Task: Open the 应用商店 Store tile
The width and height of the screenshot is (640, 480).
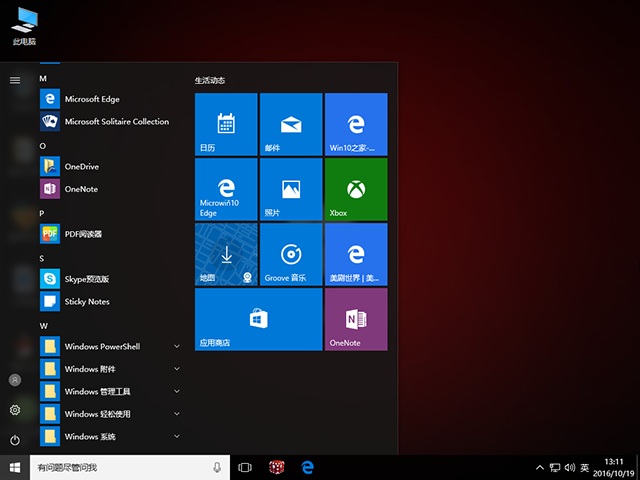Action: 258,319
